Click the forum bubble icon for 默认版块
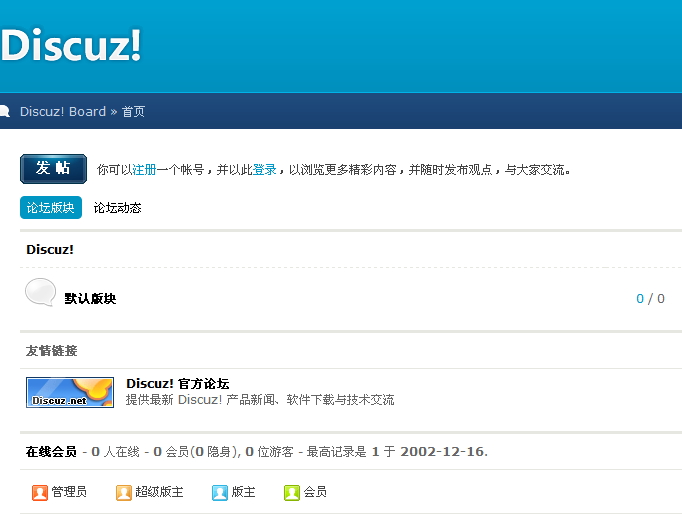The height and width of the screenshot is (524, 682). click(40, 292)
